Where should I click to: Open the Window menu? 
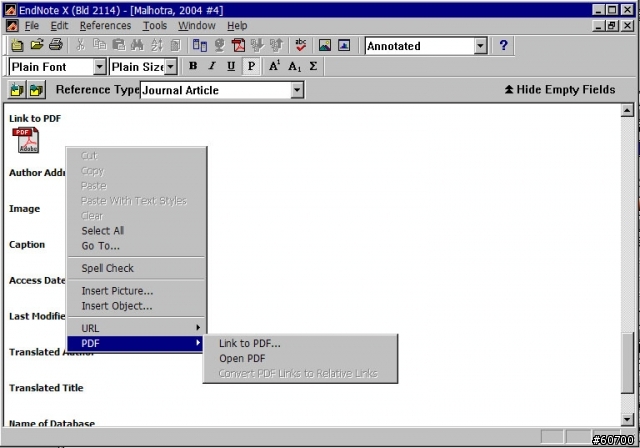click(x=197, y=26)
